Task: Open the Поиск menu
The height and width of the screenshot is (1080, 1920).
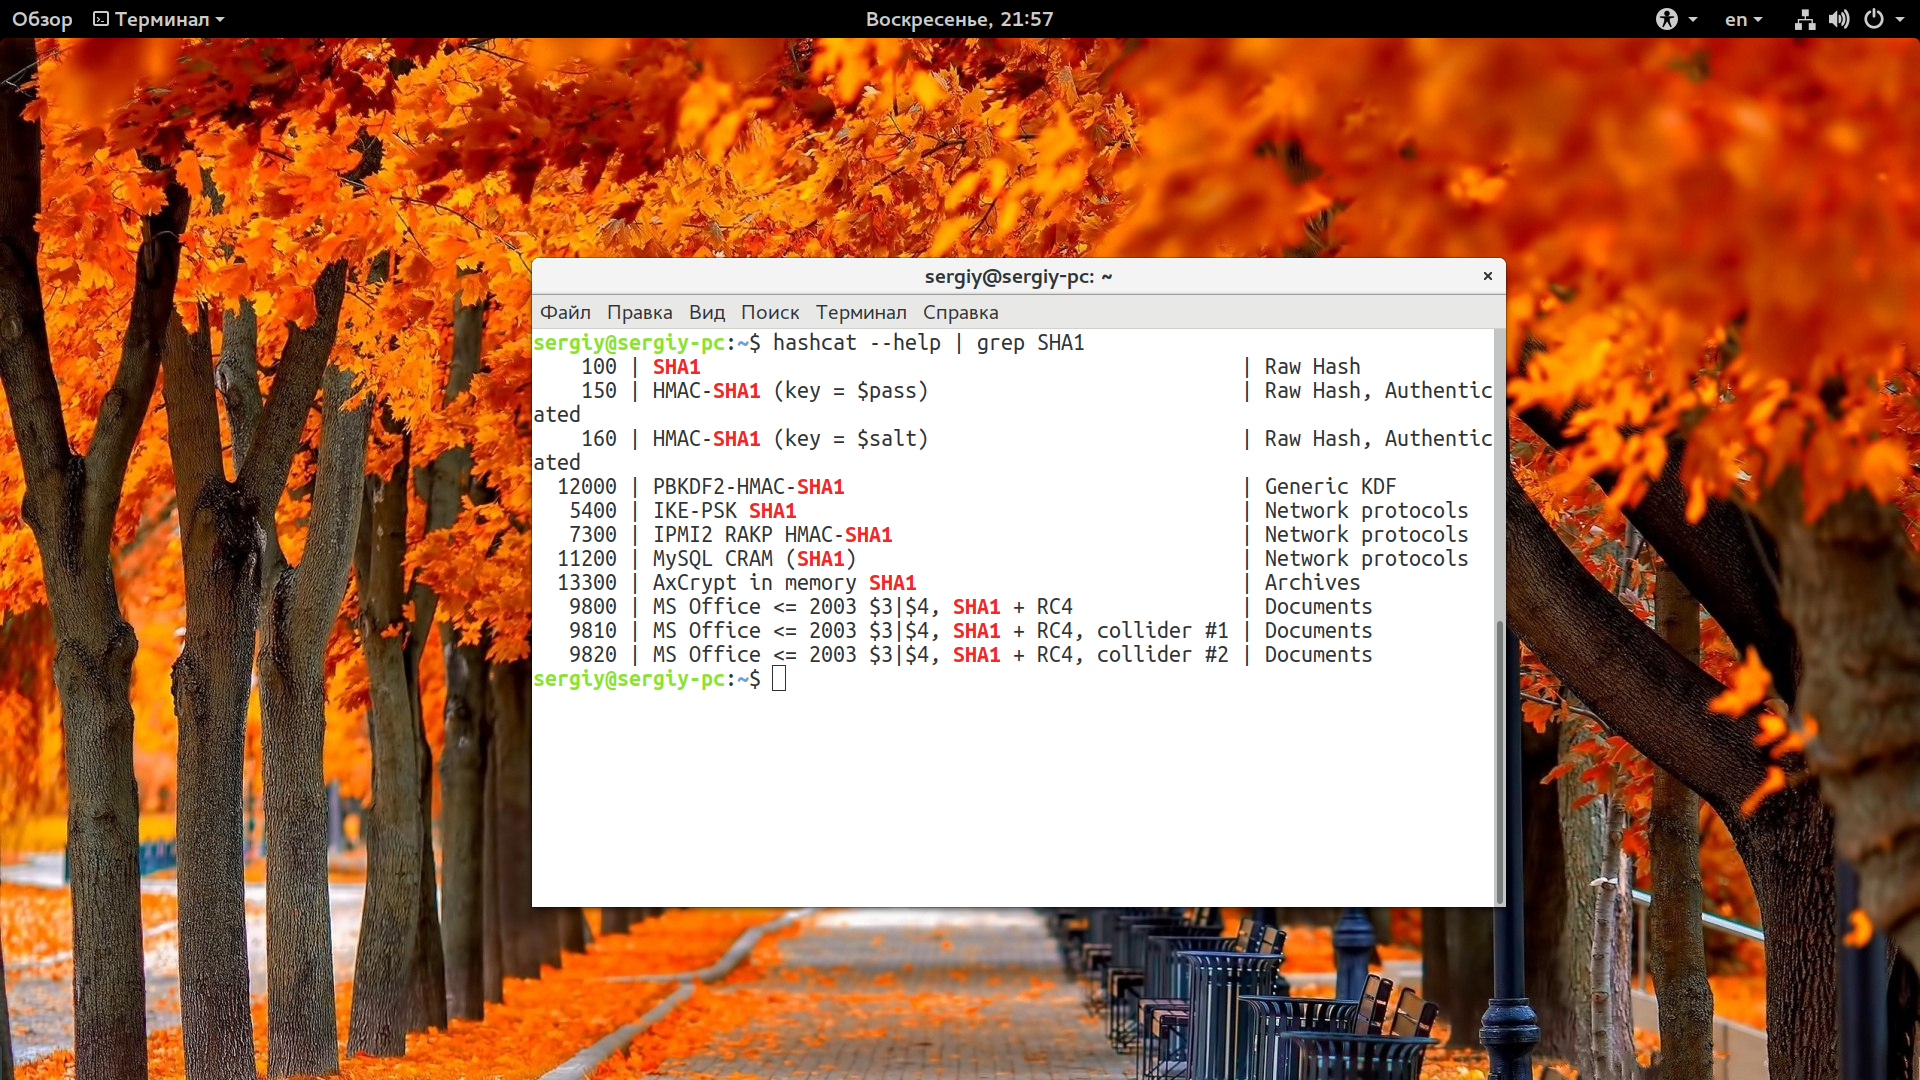Action: click(x=770, y=312)
